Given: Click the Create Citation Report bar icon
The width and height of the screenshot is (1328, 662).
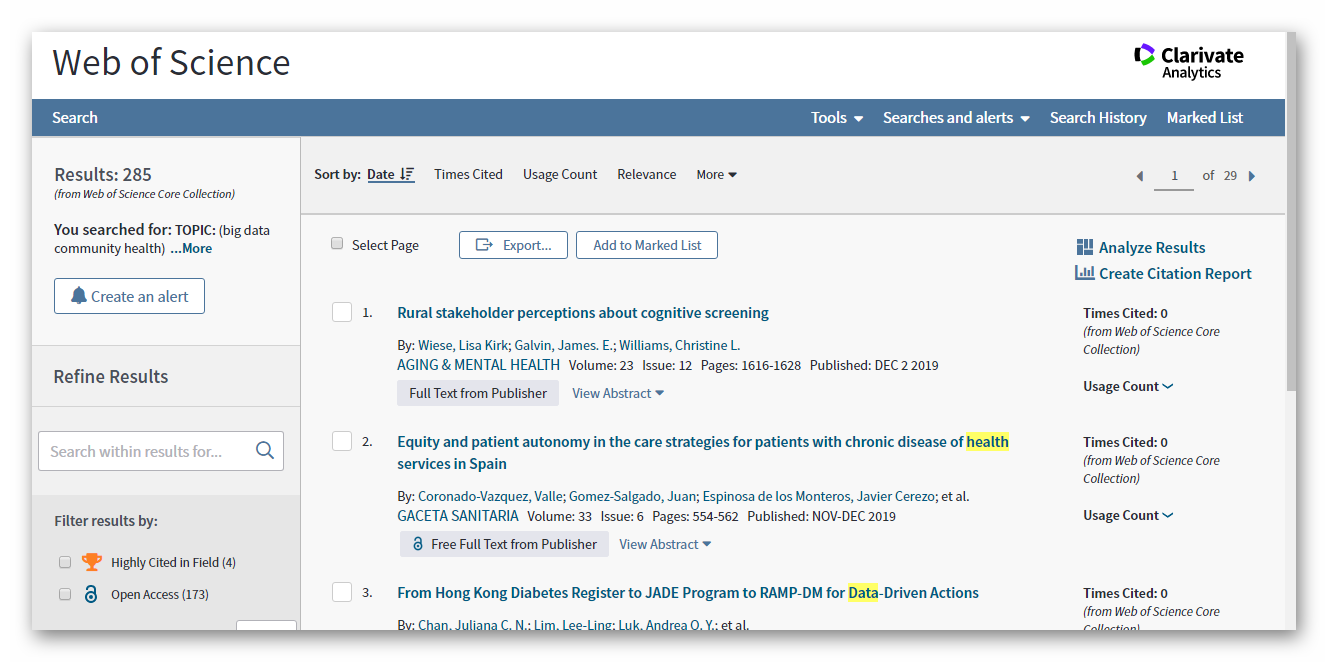Looking at the screenshot, I should coord(1085,273).
